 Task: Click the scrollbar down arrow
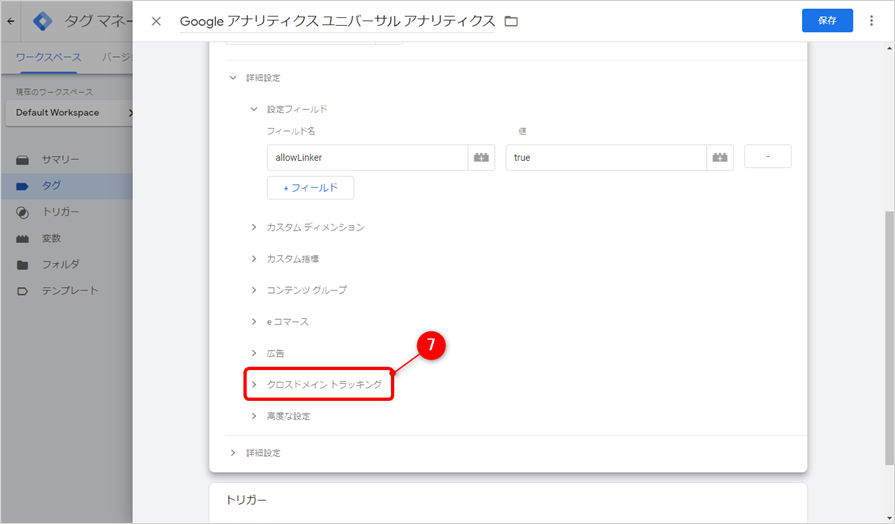889,518
